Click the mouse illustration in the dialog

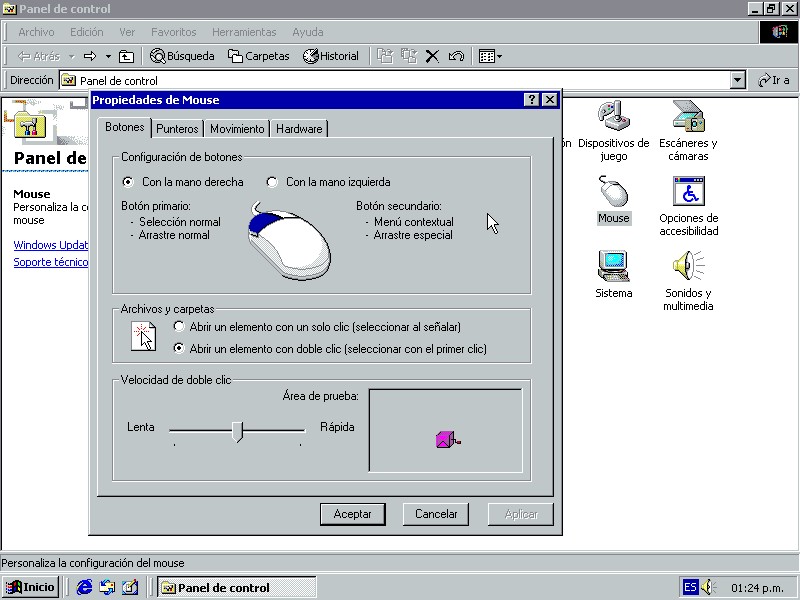point(289,241)
